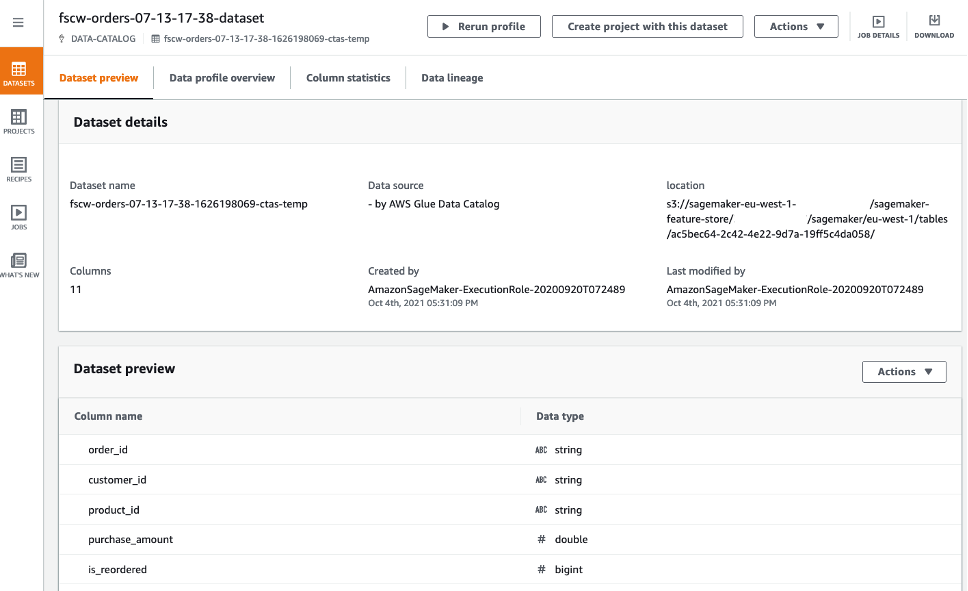Click the Job Details icon

878,26
